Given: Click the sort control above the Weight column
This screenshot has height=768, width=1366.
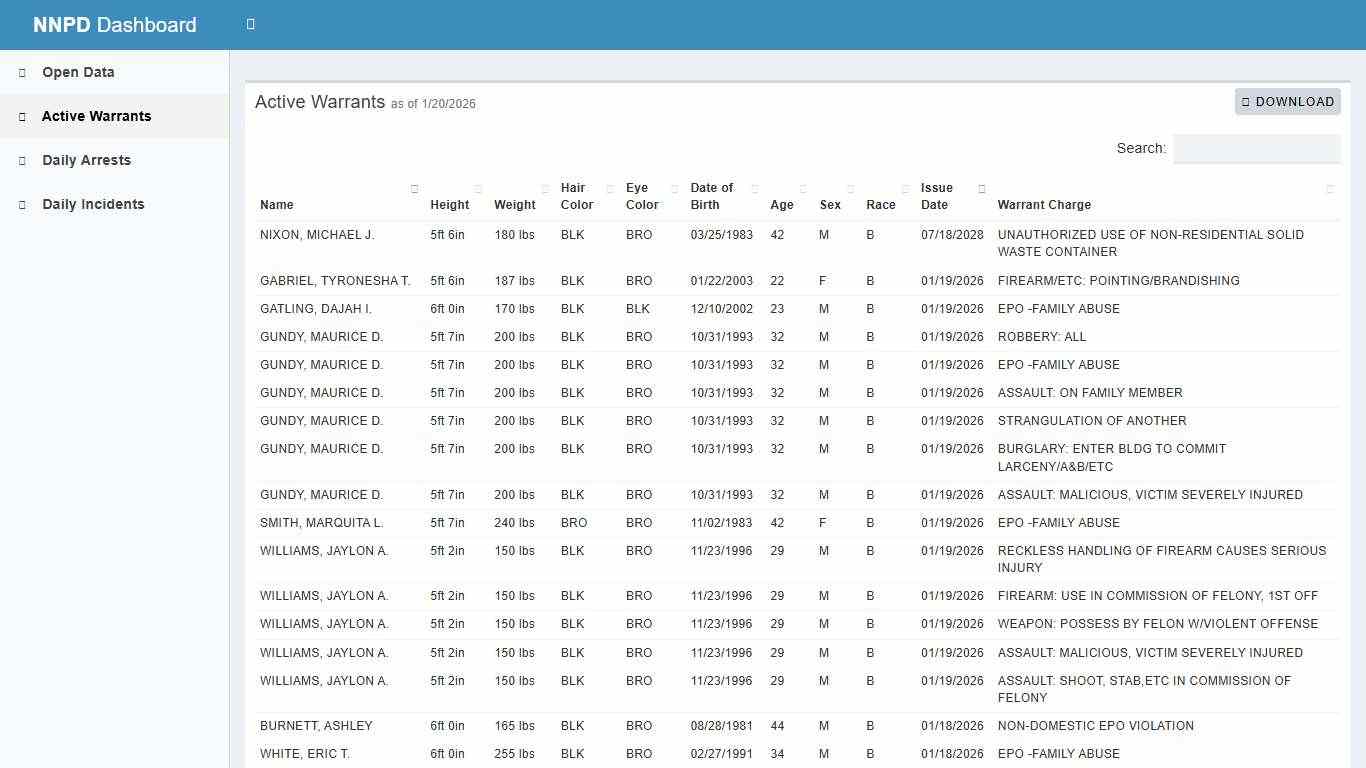Looking at the screenshot, I should [542, 188].
